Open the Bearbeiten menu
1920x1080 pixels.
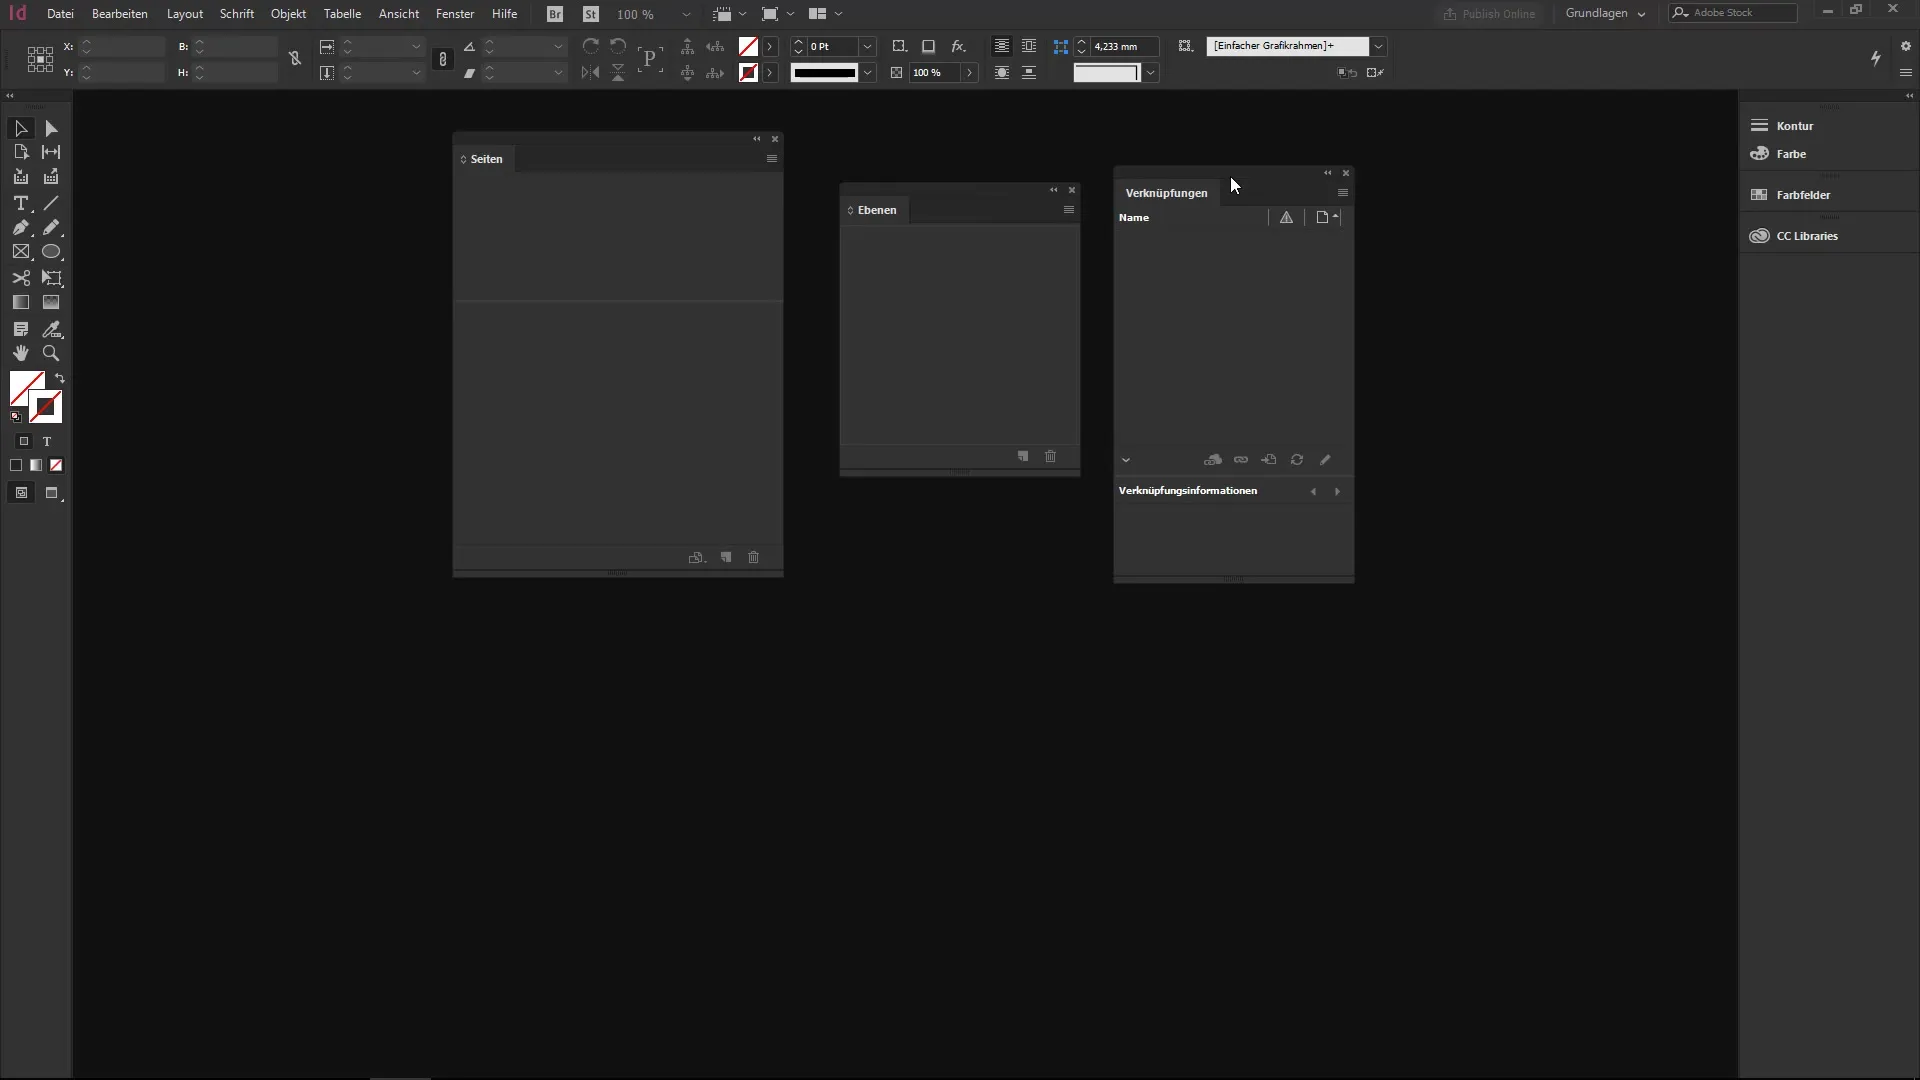click(x=120, y=14)
